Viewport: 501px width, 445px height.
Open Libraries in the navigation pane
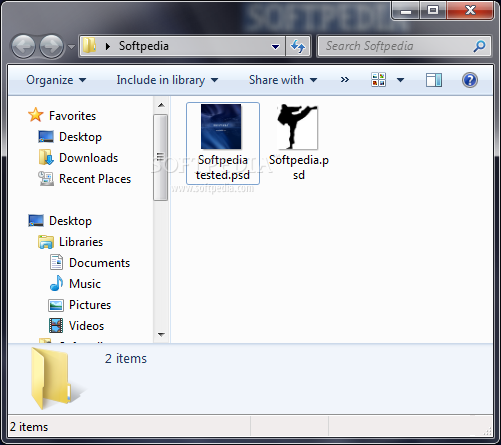(x=81, y=242)
